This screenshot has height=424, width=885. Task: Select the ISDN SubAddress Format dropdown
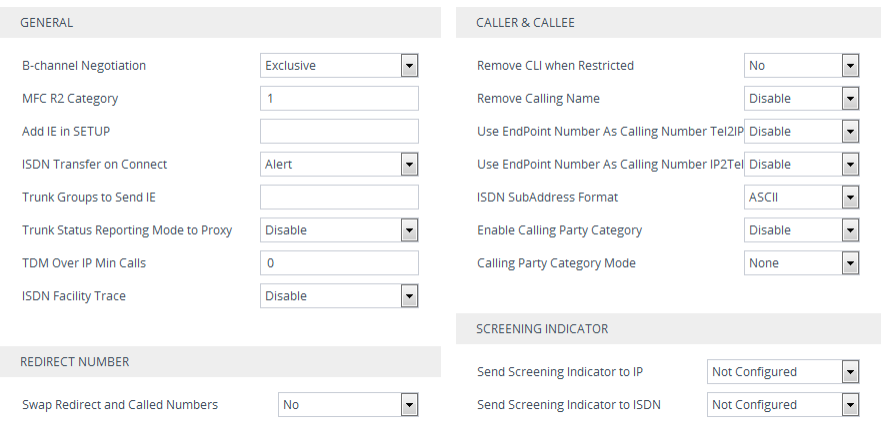coord(802,198)
